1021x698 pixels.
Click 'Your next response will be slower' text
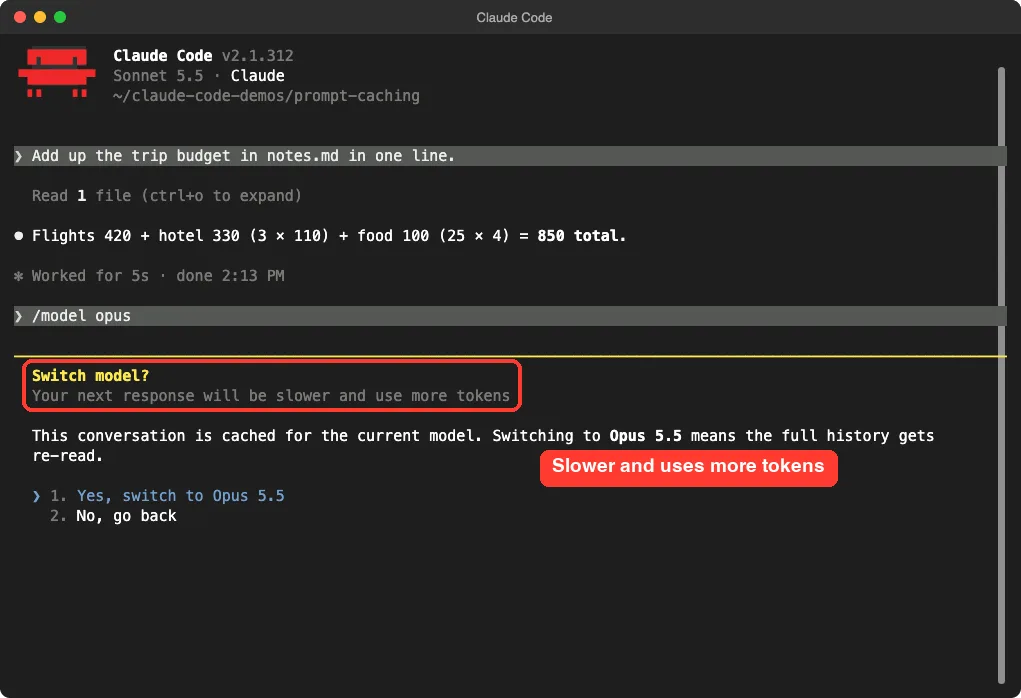point(271,396)
